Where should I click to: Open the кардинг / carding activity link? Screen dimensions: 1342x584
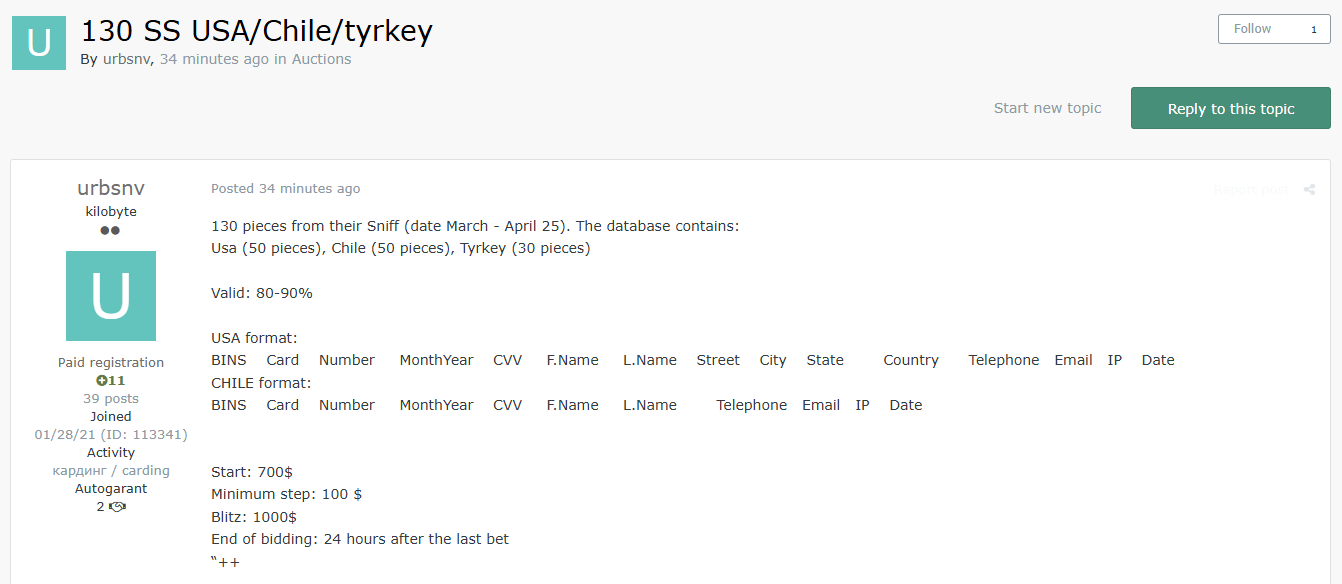click(x=111, y=471)
